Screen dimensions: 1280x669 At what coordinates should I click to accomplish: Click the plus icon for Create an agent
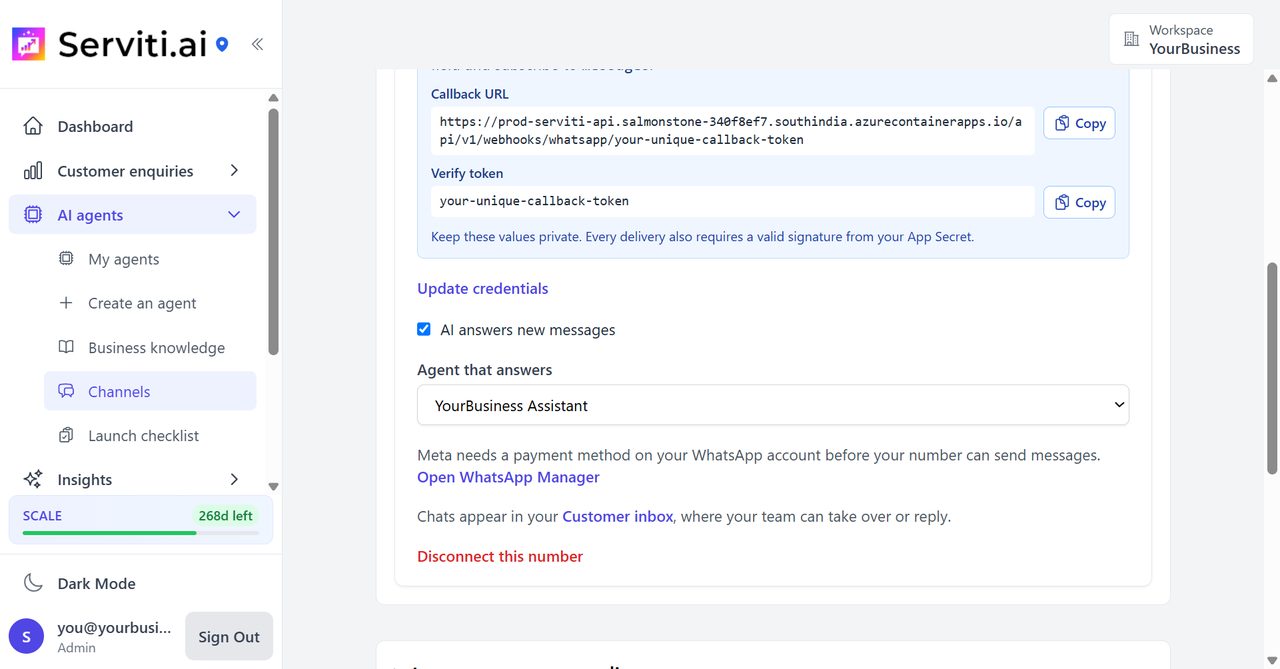pyautogui.click(x=66, y=303)
